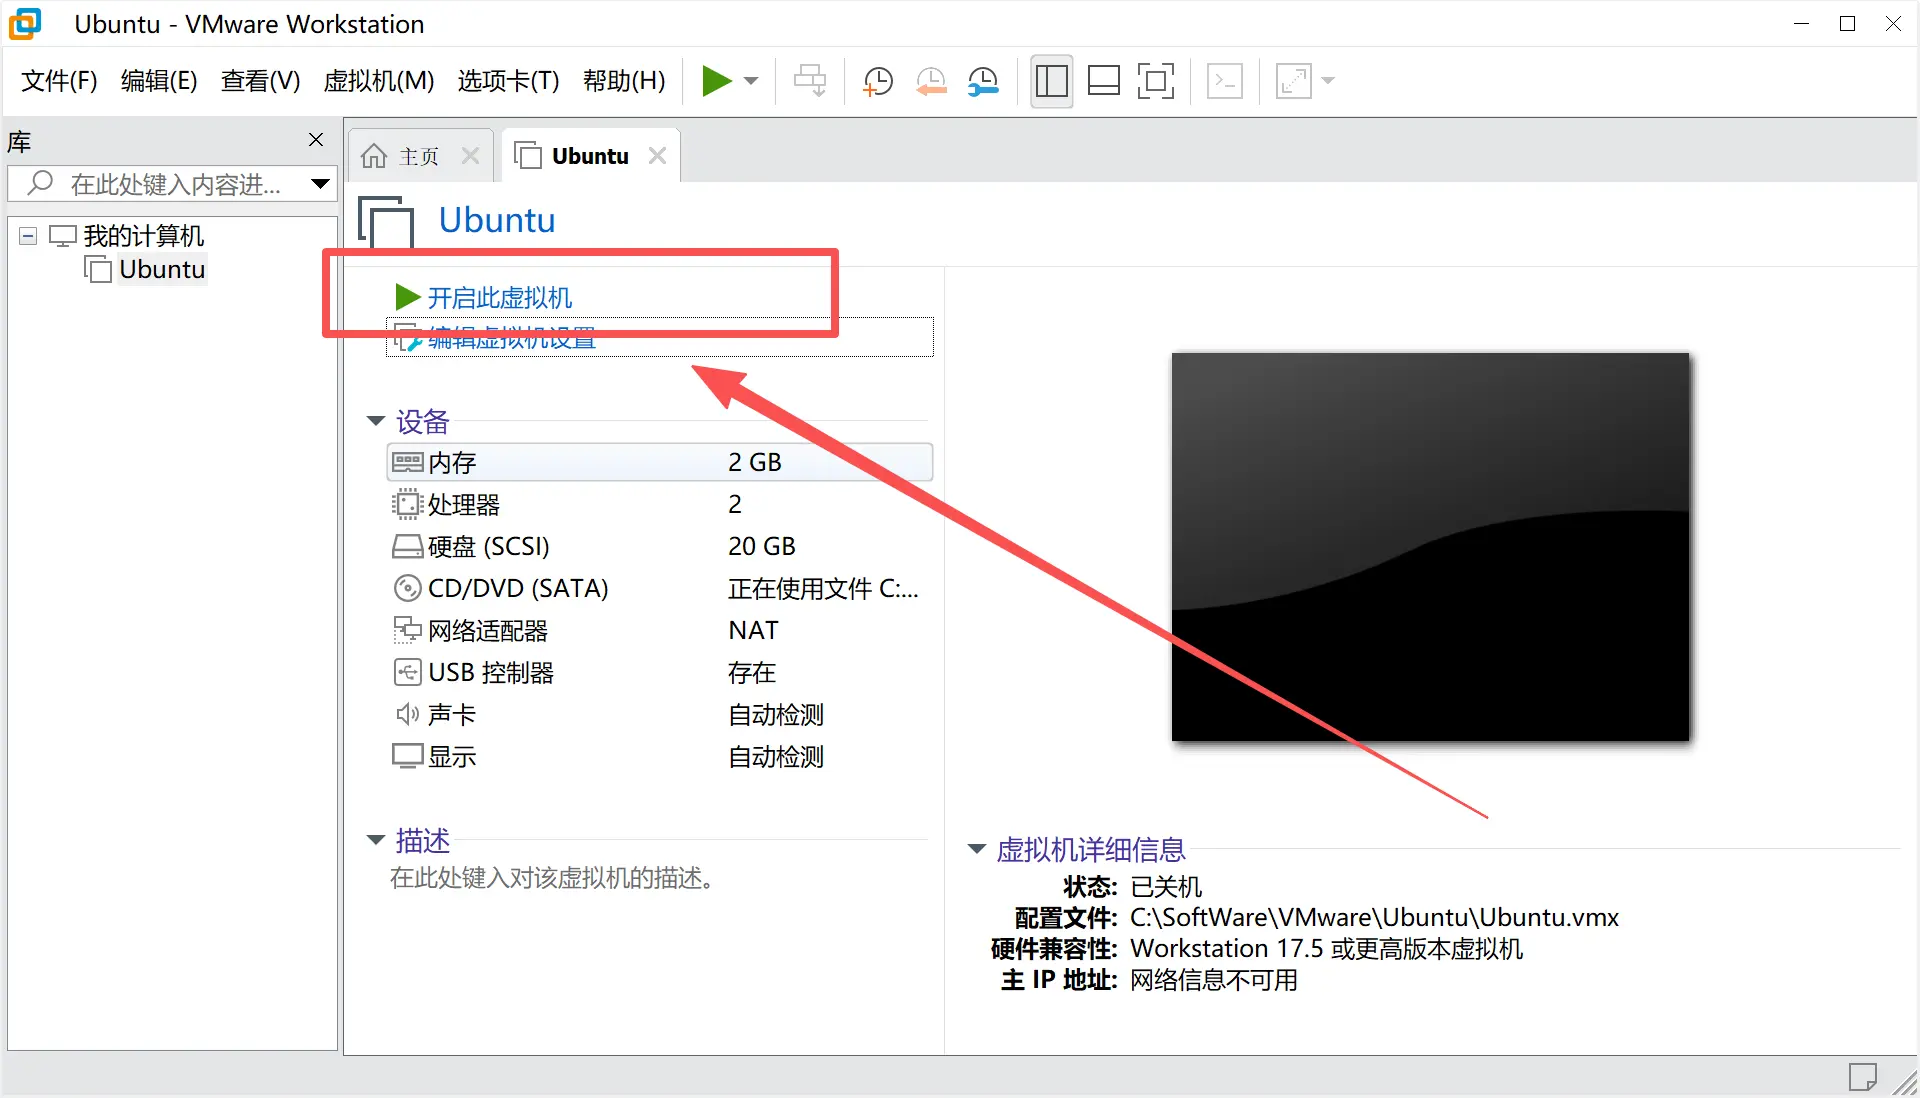Select 我的计算机 in the library tree

tap(143, 236)
